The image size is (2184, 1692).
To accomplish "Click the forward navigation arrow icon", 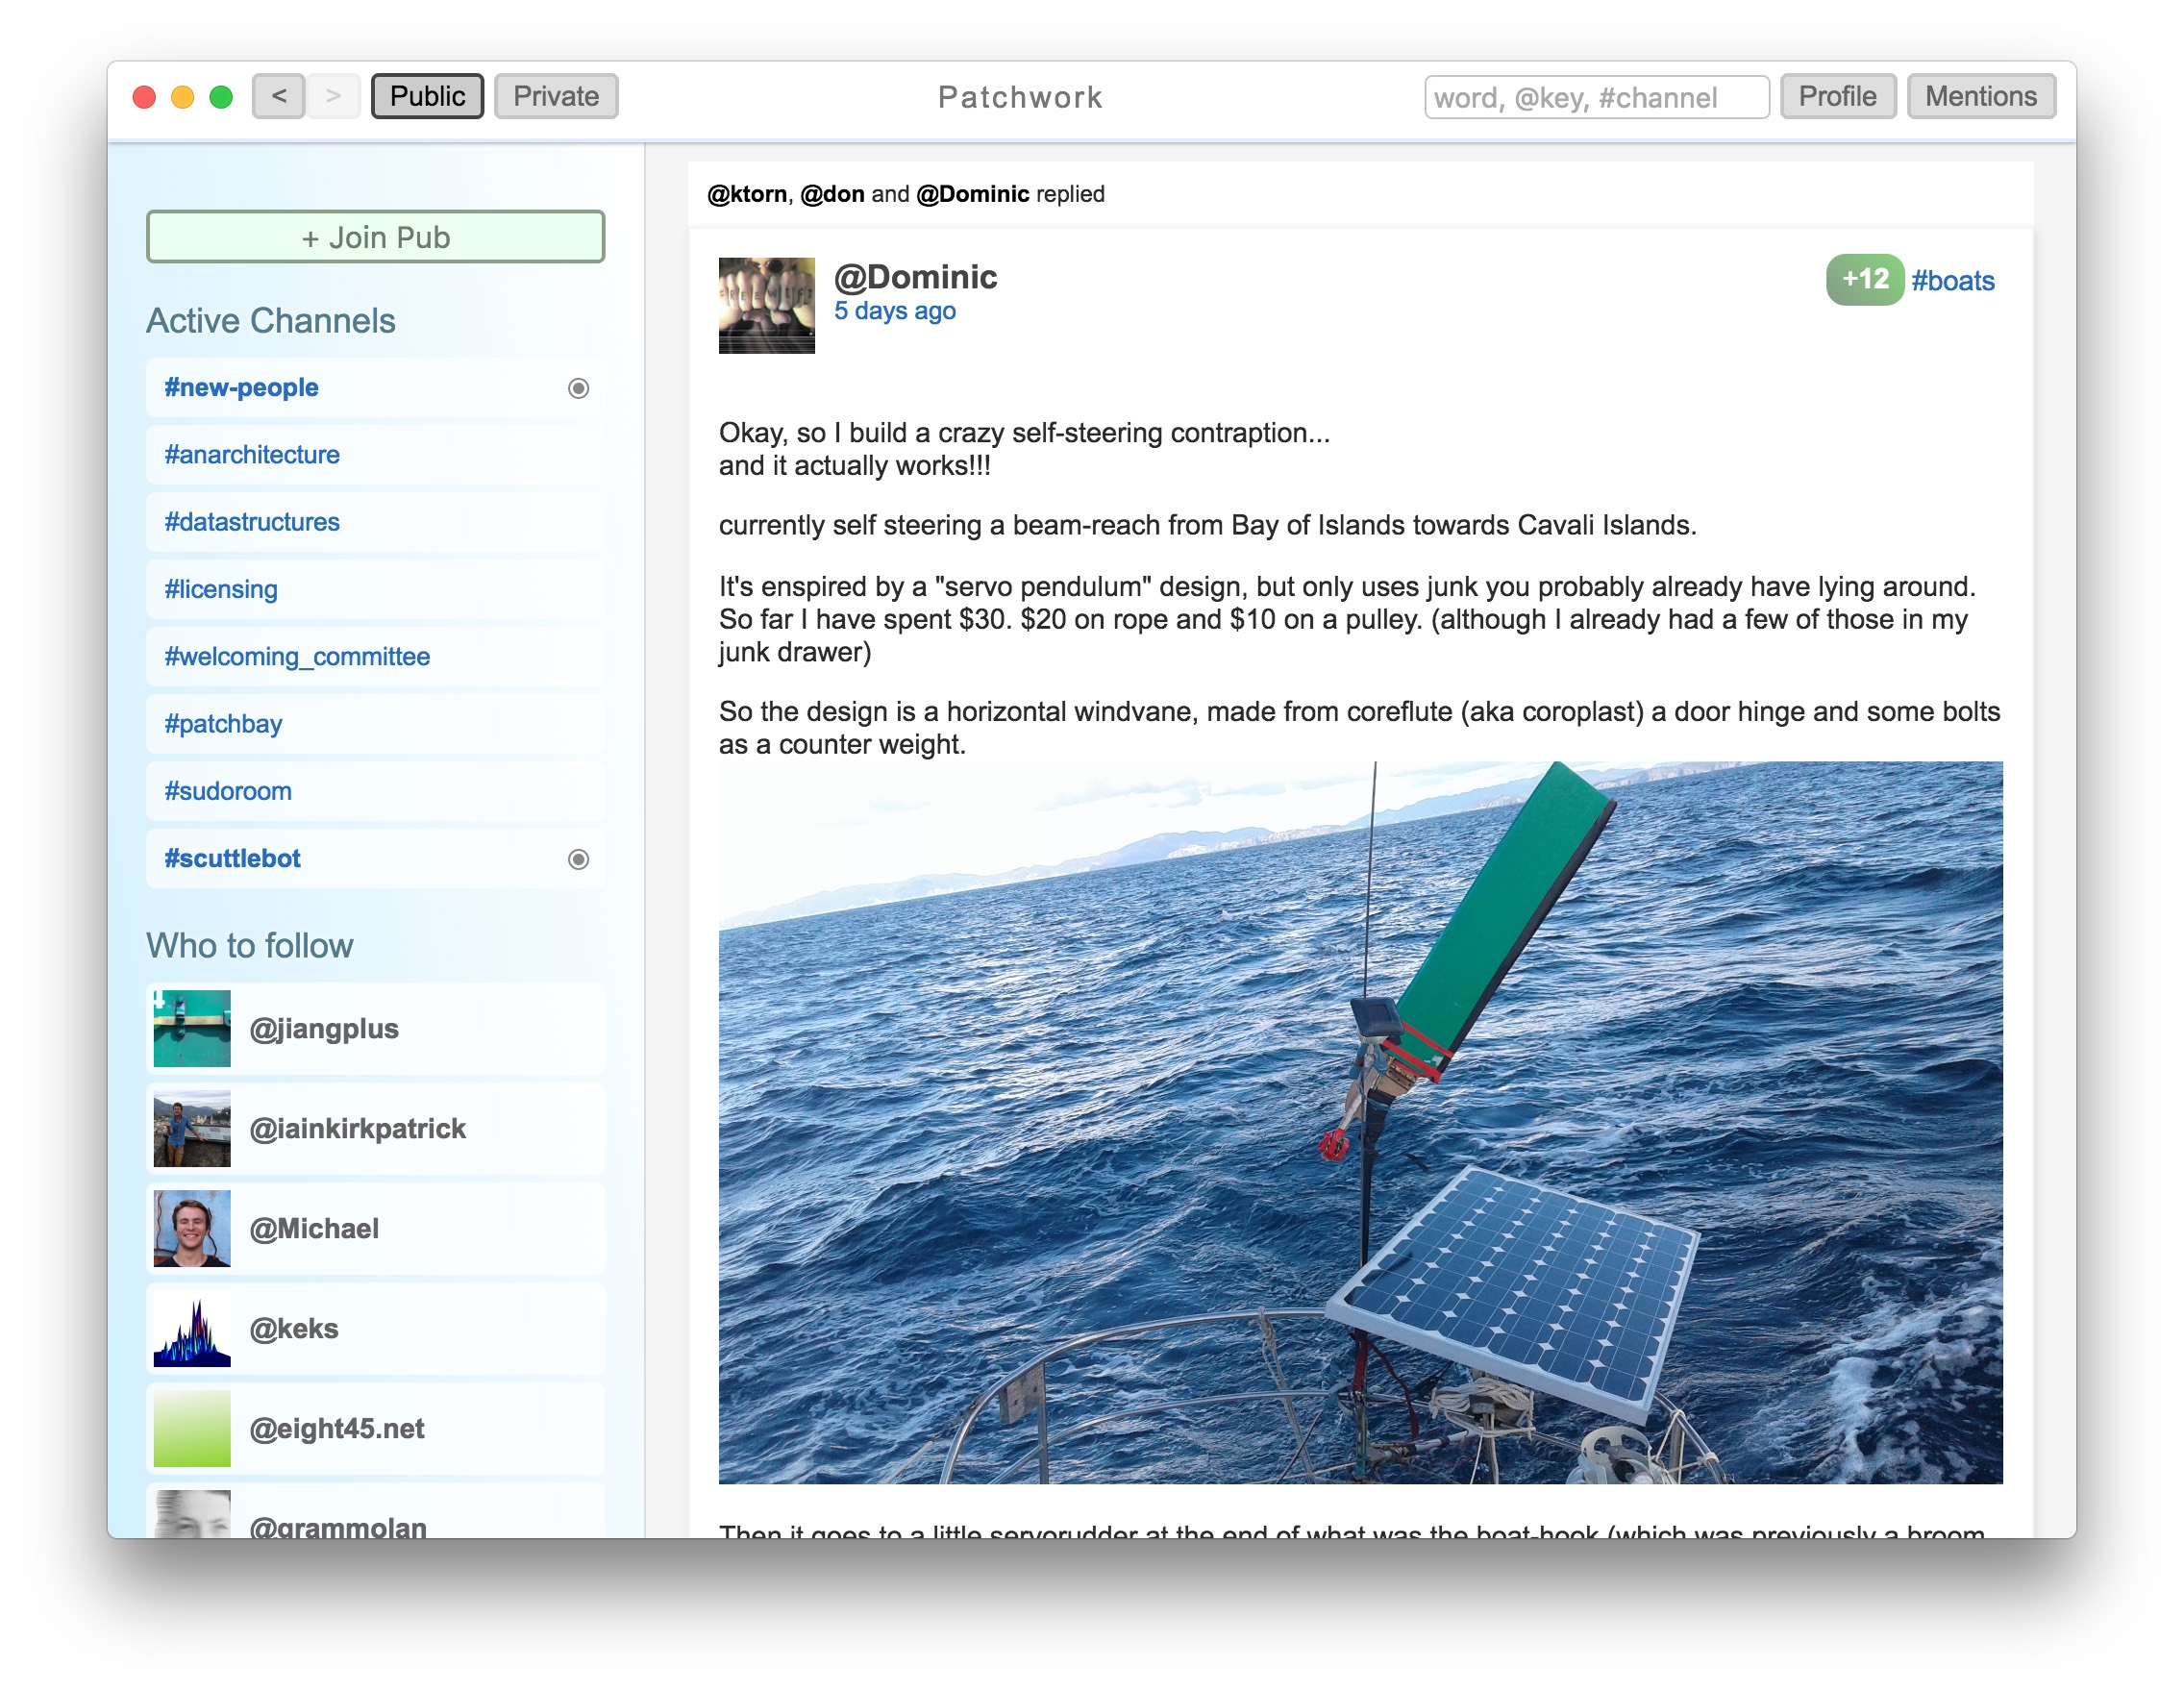I will point(336,94).
